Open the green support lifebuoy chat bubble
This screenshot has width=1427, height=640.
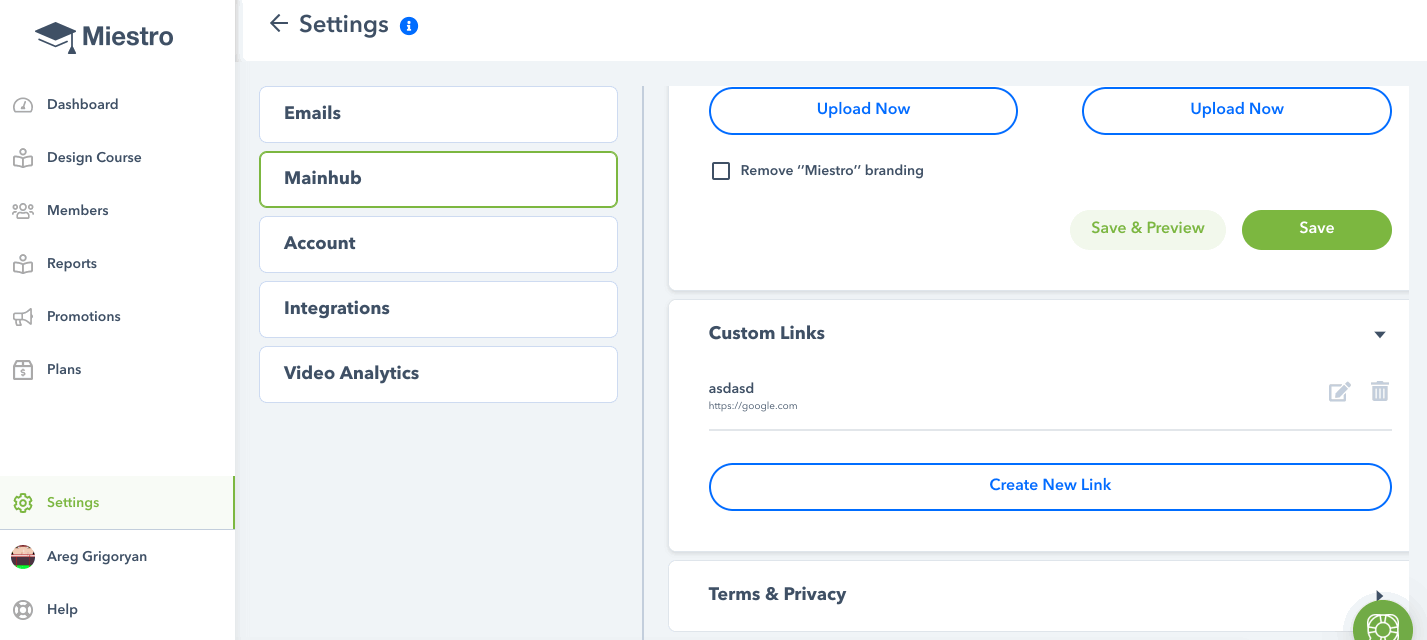1384,622
